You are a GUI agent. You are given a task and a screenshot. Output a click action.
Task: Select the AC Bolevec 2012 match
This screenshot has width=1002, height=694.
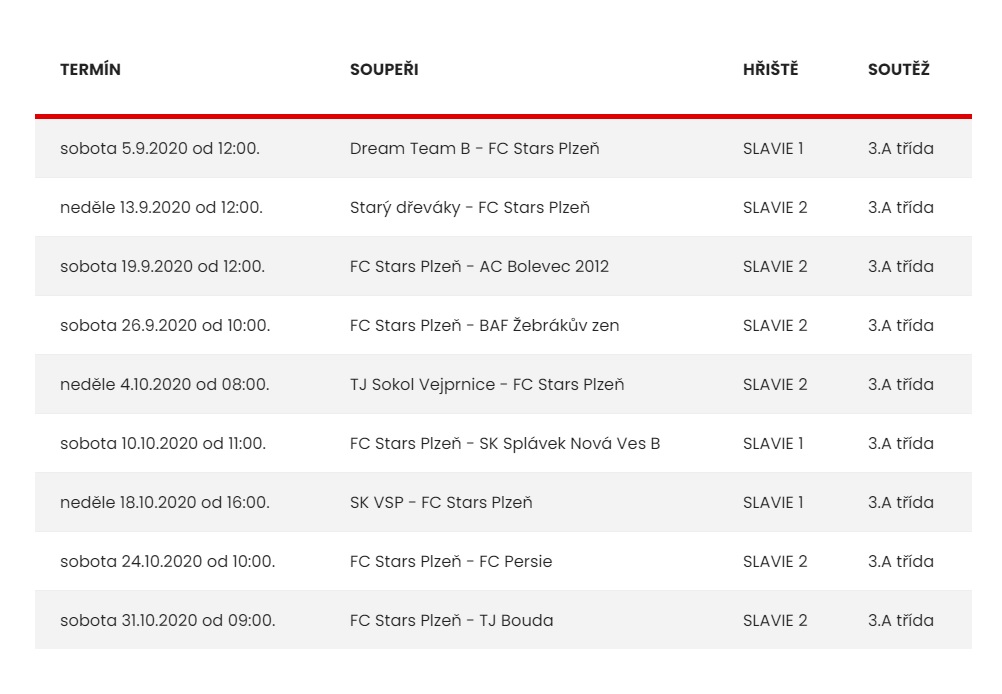(479, 267)
